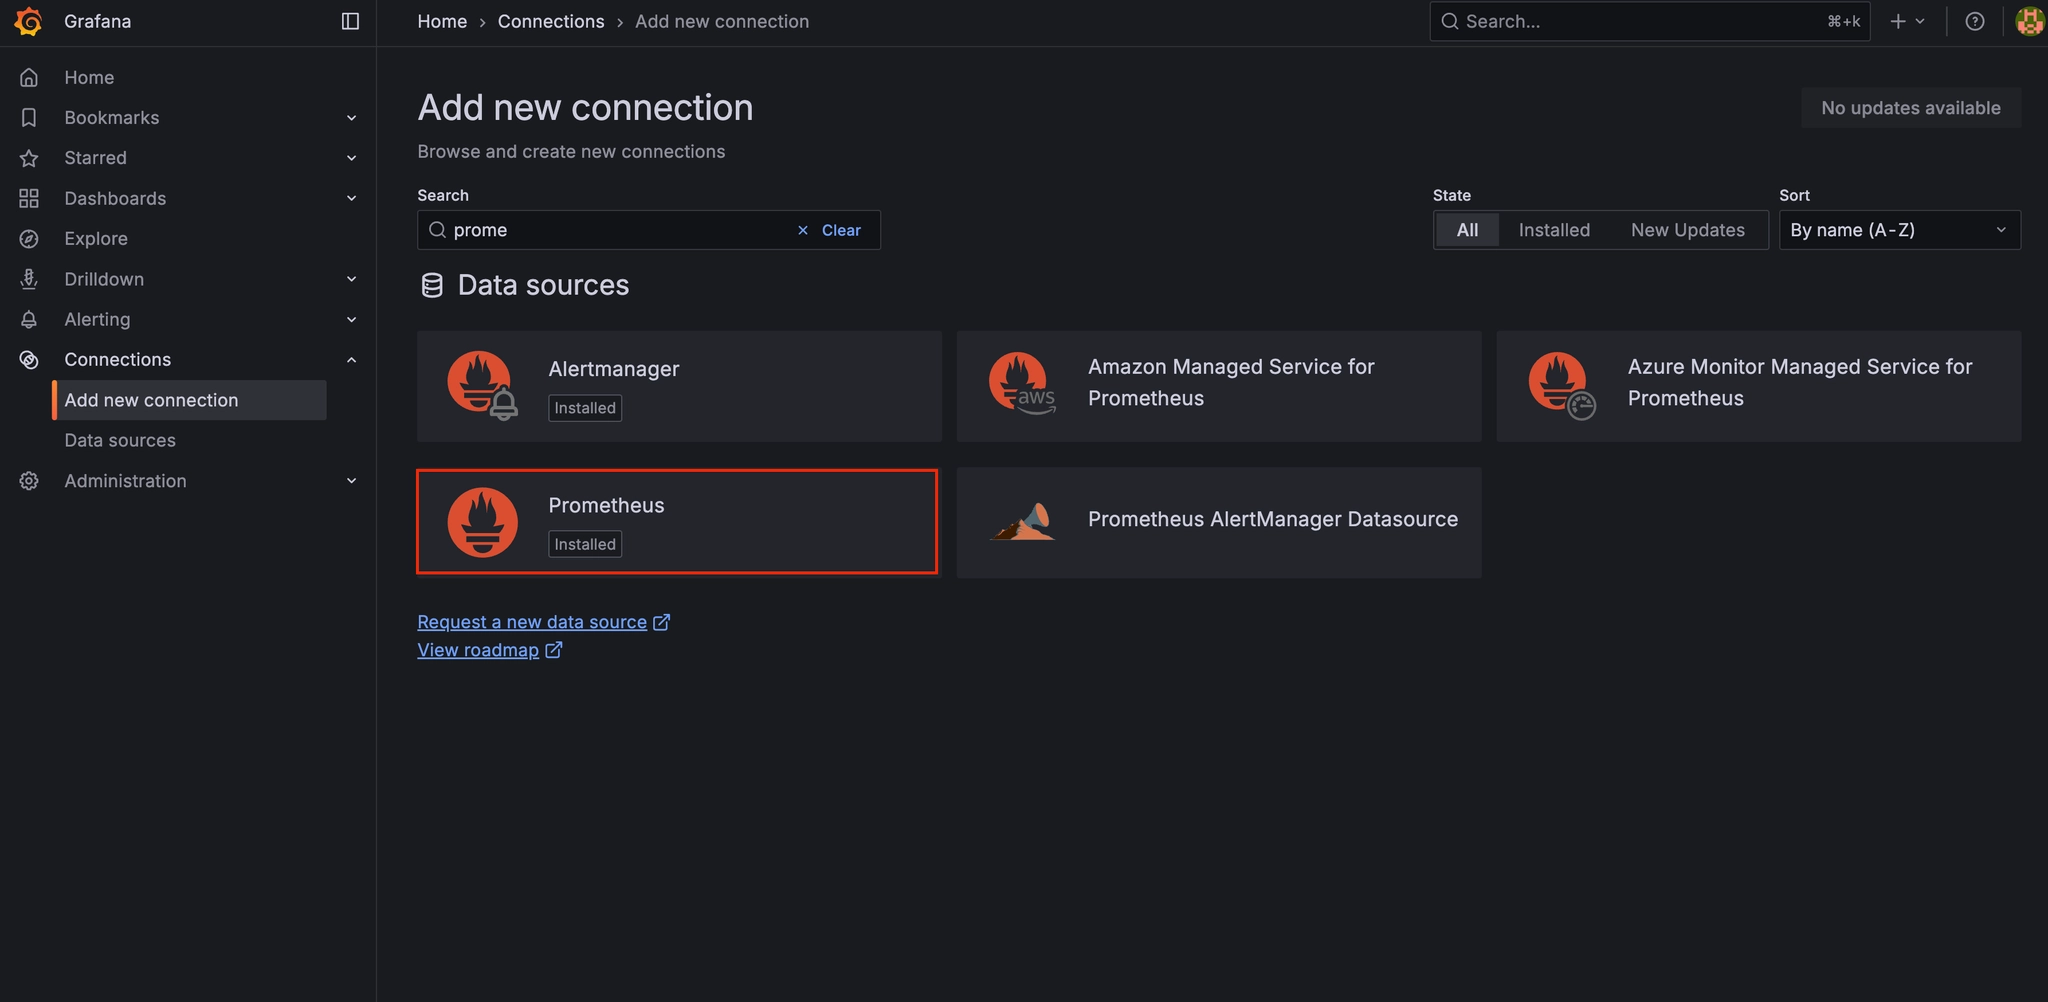The width and height of the screenshot is (2048, 1002).
Task: Click Installed badge on Alertmanager card
Action: coord(585,408)
